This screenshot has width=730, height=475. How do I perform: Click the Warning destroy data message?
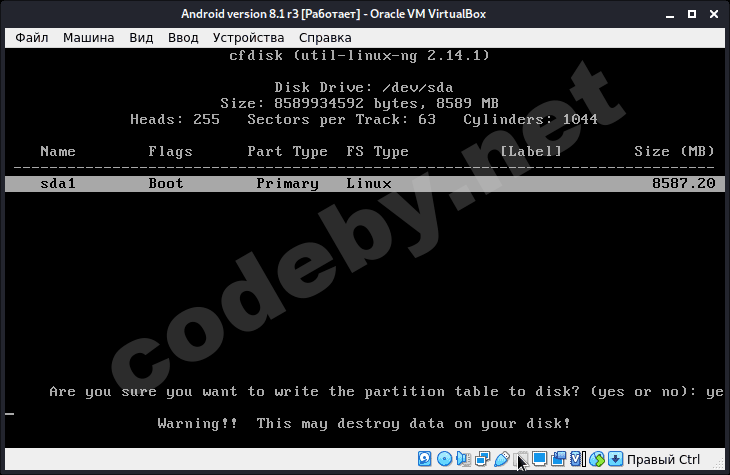(x=364, y=423)
